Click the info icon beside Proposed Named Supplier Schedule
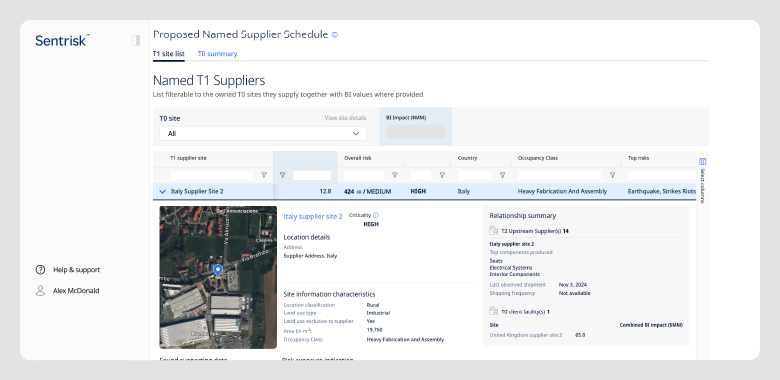Viewport: 780px width, 380px height. click(x=335, y=35)
